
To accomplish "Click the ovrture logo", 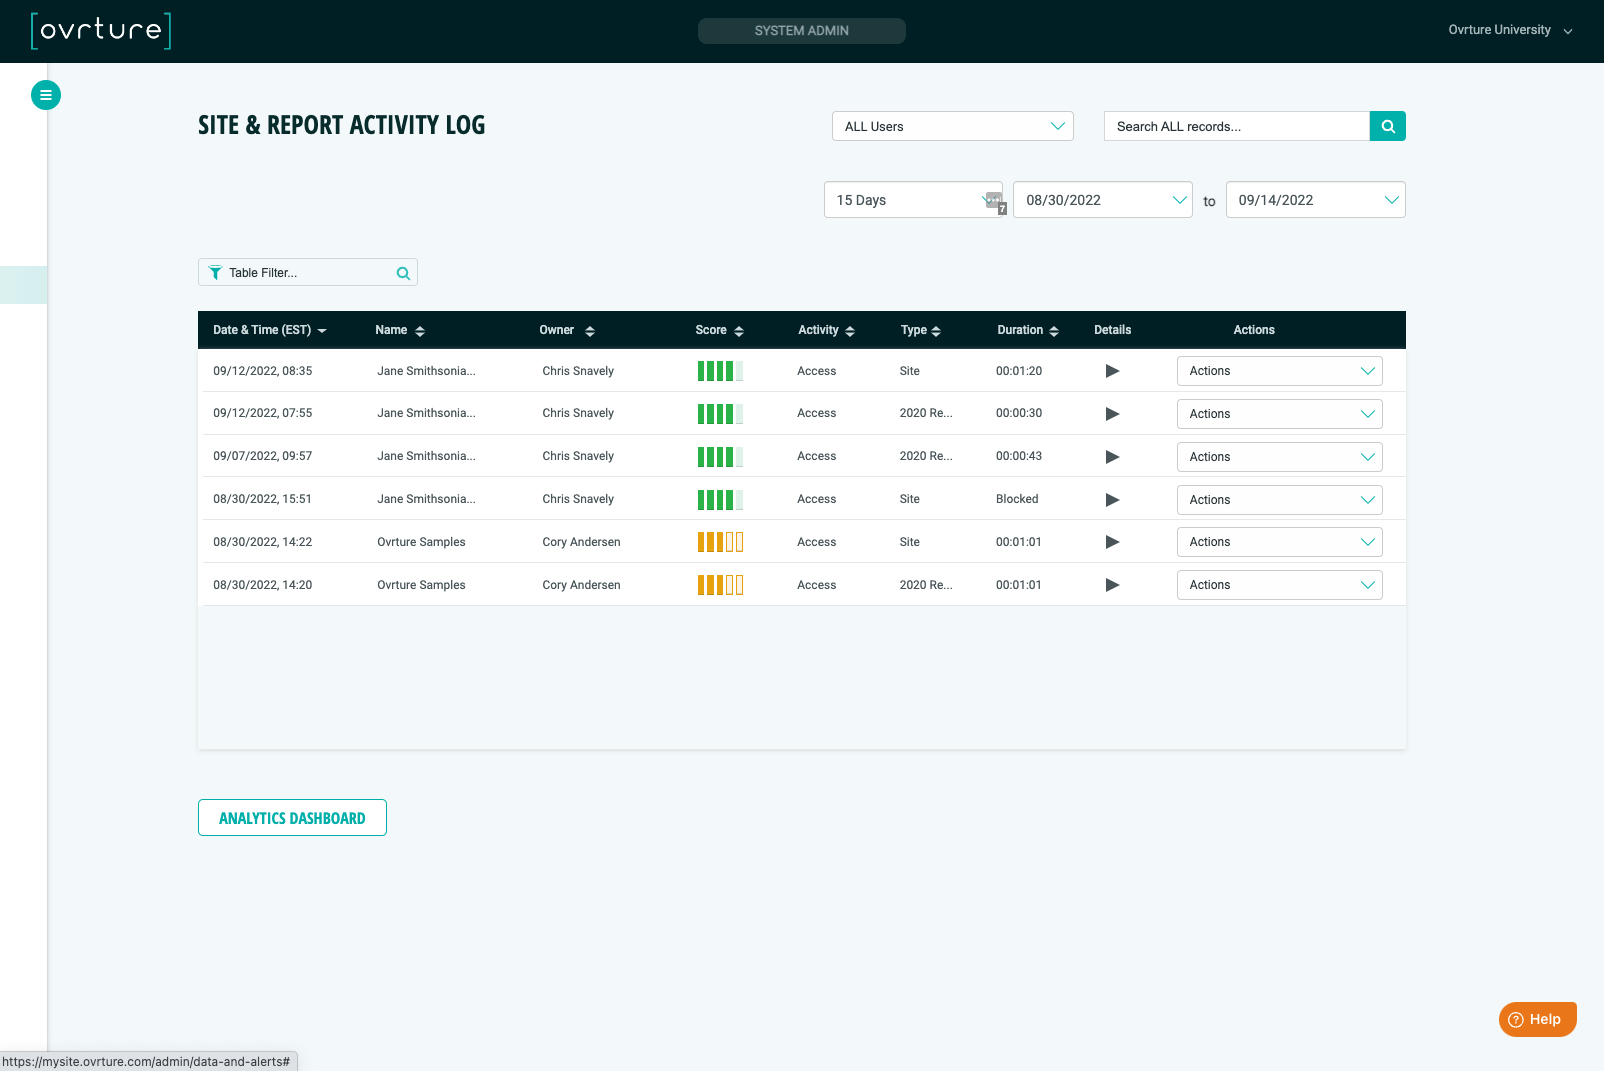I will click(100, 31).
